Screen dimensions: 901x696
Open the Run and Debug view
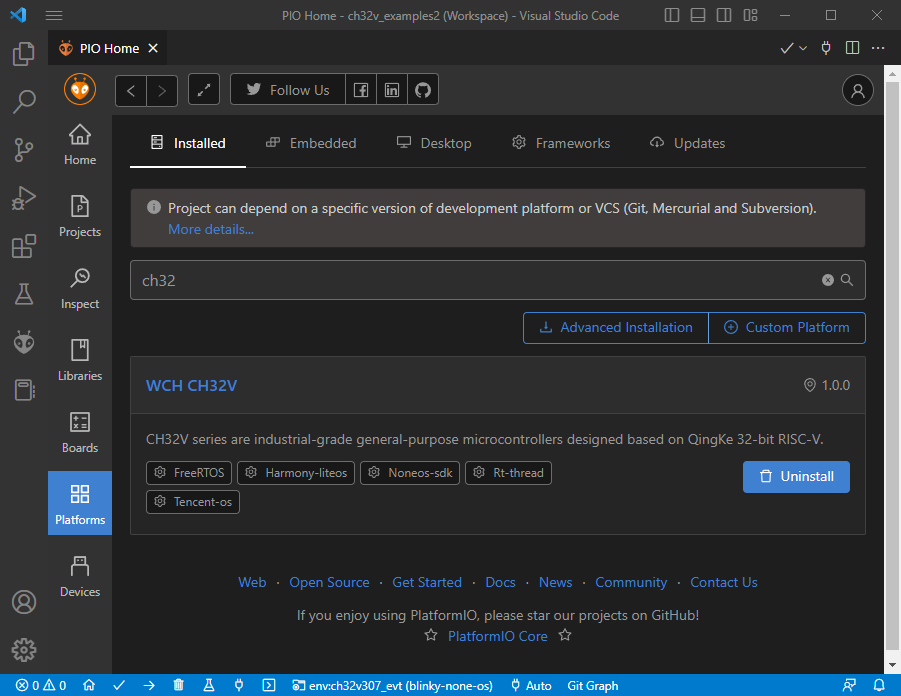coord(24,198)
